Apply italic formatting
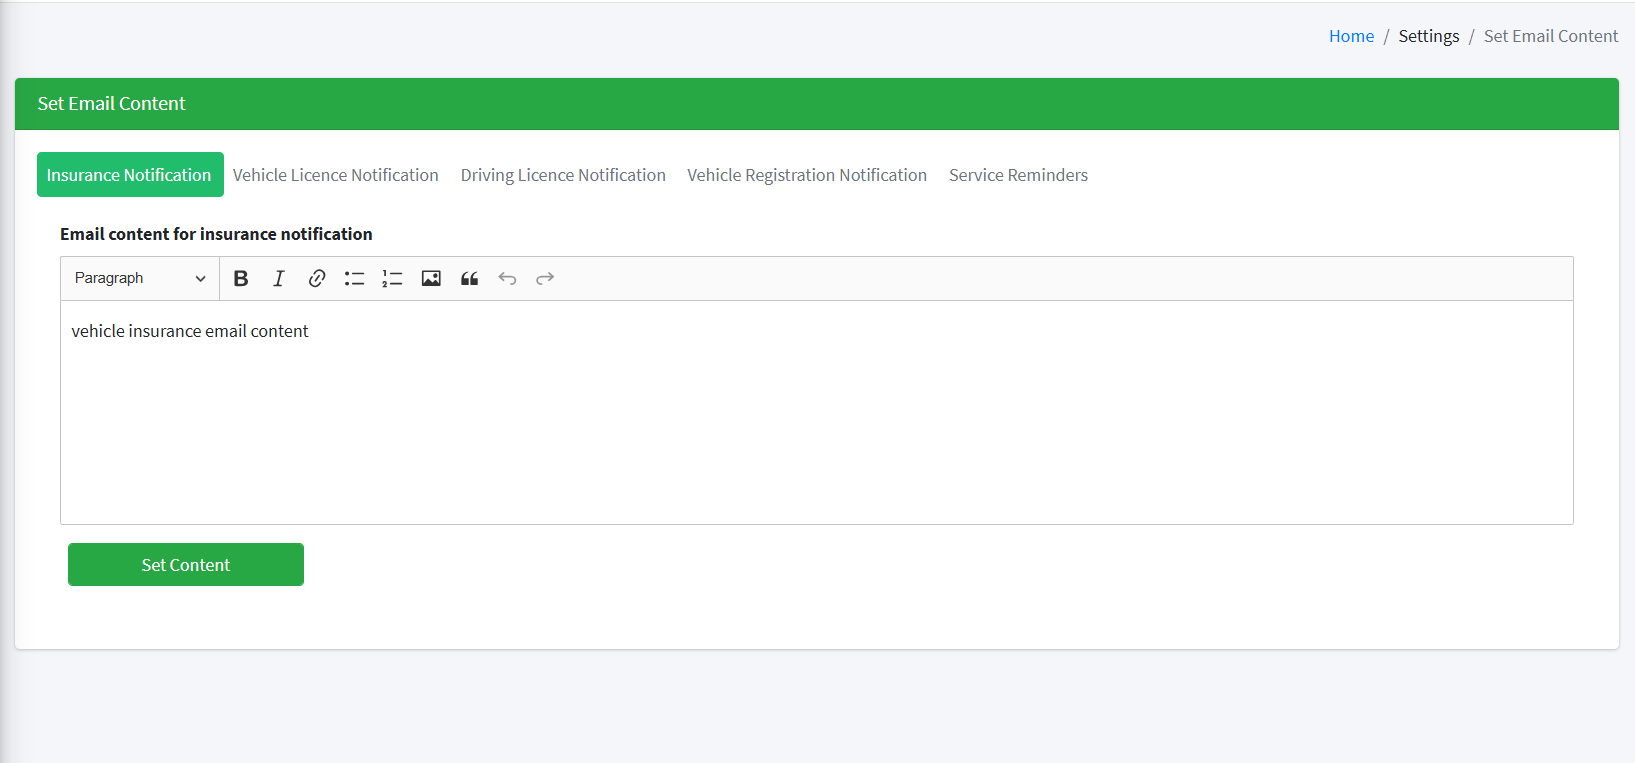This screenshot has height=763, width=1635. coord(279,279)
